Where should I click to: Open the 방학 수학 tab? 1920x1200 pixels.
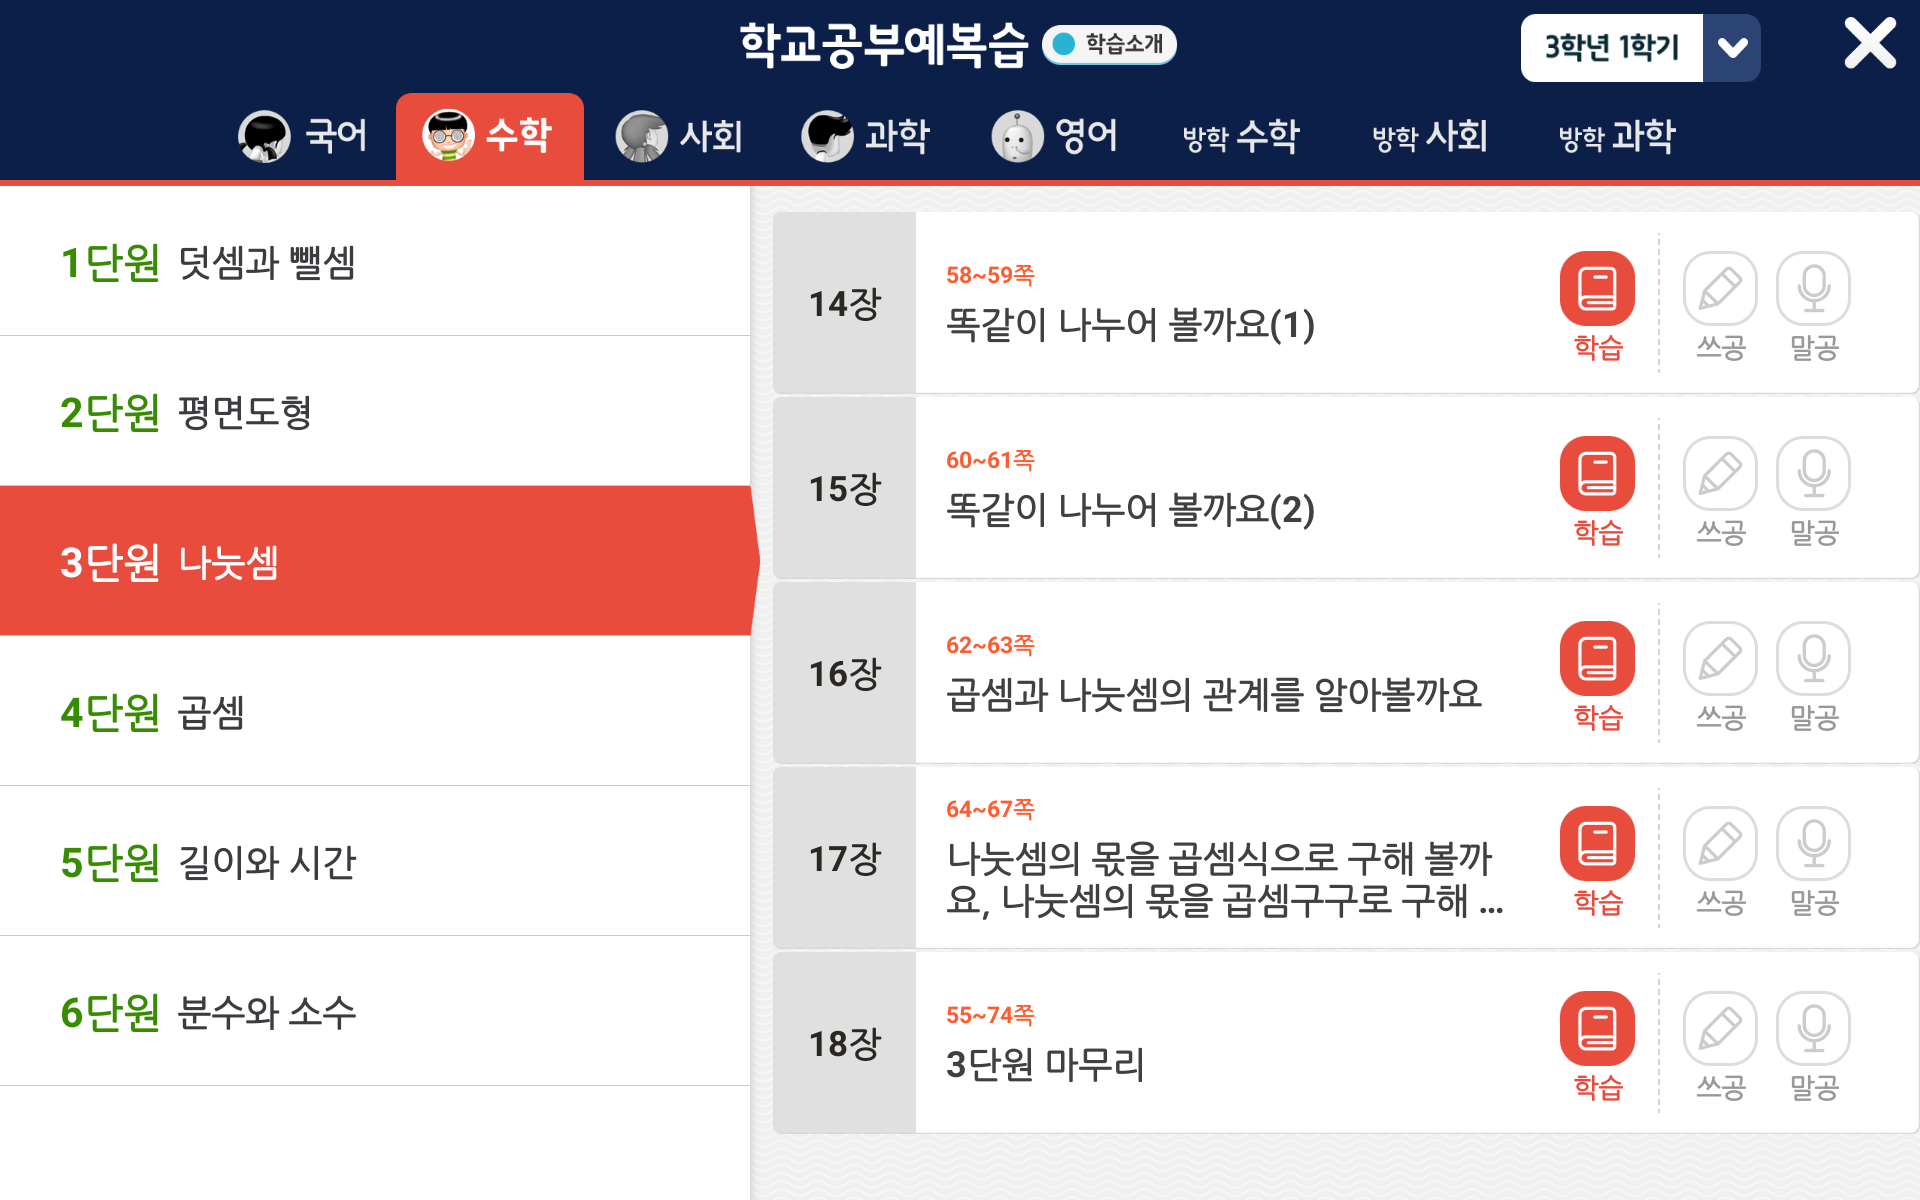pyautogui.click(x=1241, y=136)
